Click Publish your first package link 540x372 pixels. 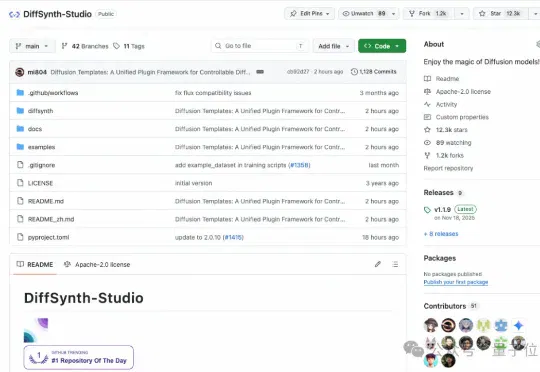[456, 282]
